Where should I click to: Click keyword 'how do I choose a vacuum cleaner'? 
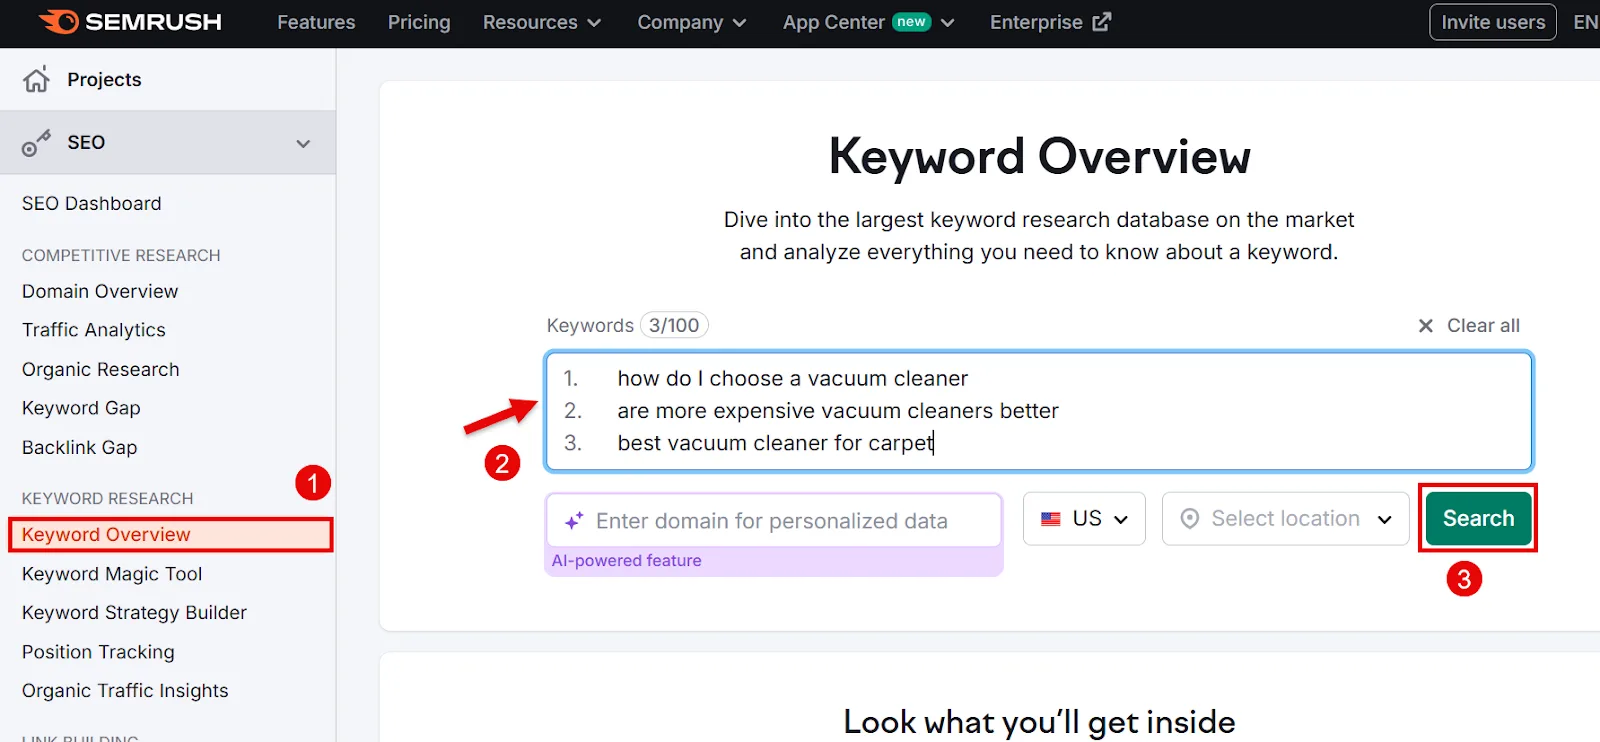point(792,379)
